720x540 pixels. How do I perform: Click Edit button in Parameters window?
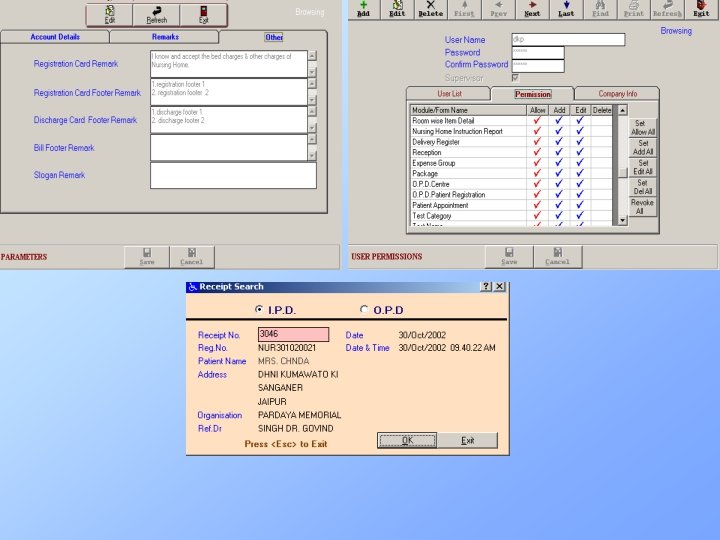(110, 15)
